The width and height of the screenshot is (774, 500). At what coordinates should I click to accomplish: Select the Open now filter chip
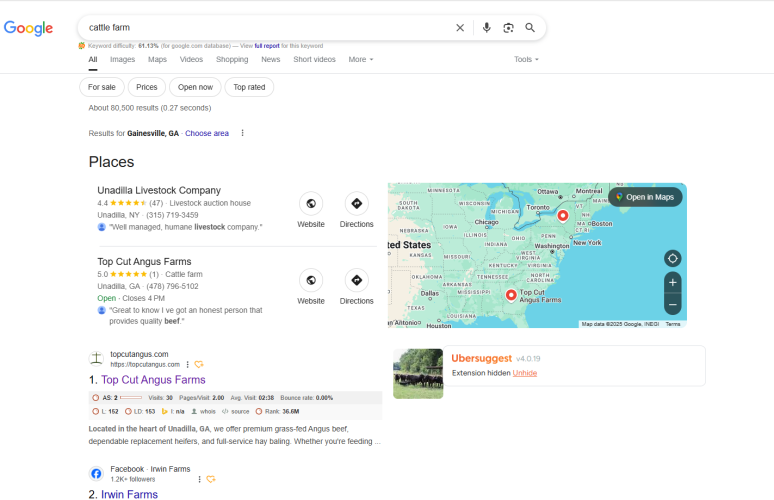(195, 87)
